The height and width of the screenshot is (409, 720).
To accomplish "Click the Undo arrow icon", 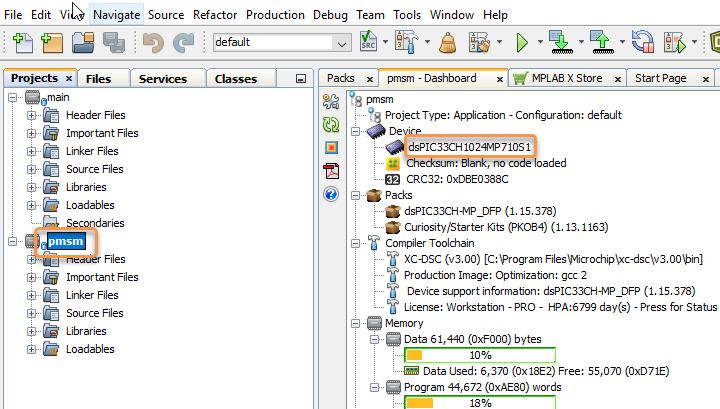I will [153, 43].
